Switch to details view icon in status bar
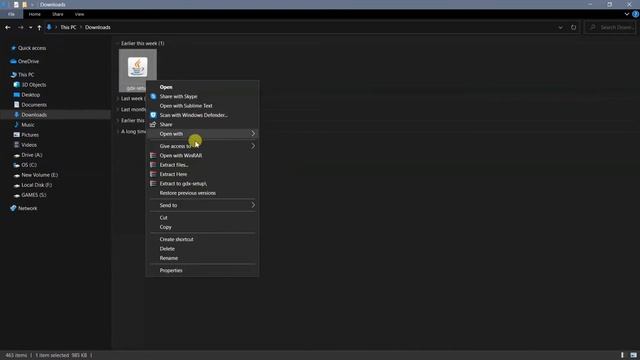This screenshot has width=640, height=360. point(622,356)
